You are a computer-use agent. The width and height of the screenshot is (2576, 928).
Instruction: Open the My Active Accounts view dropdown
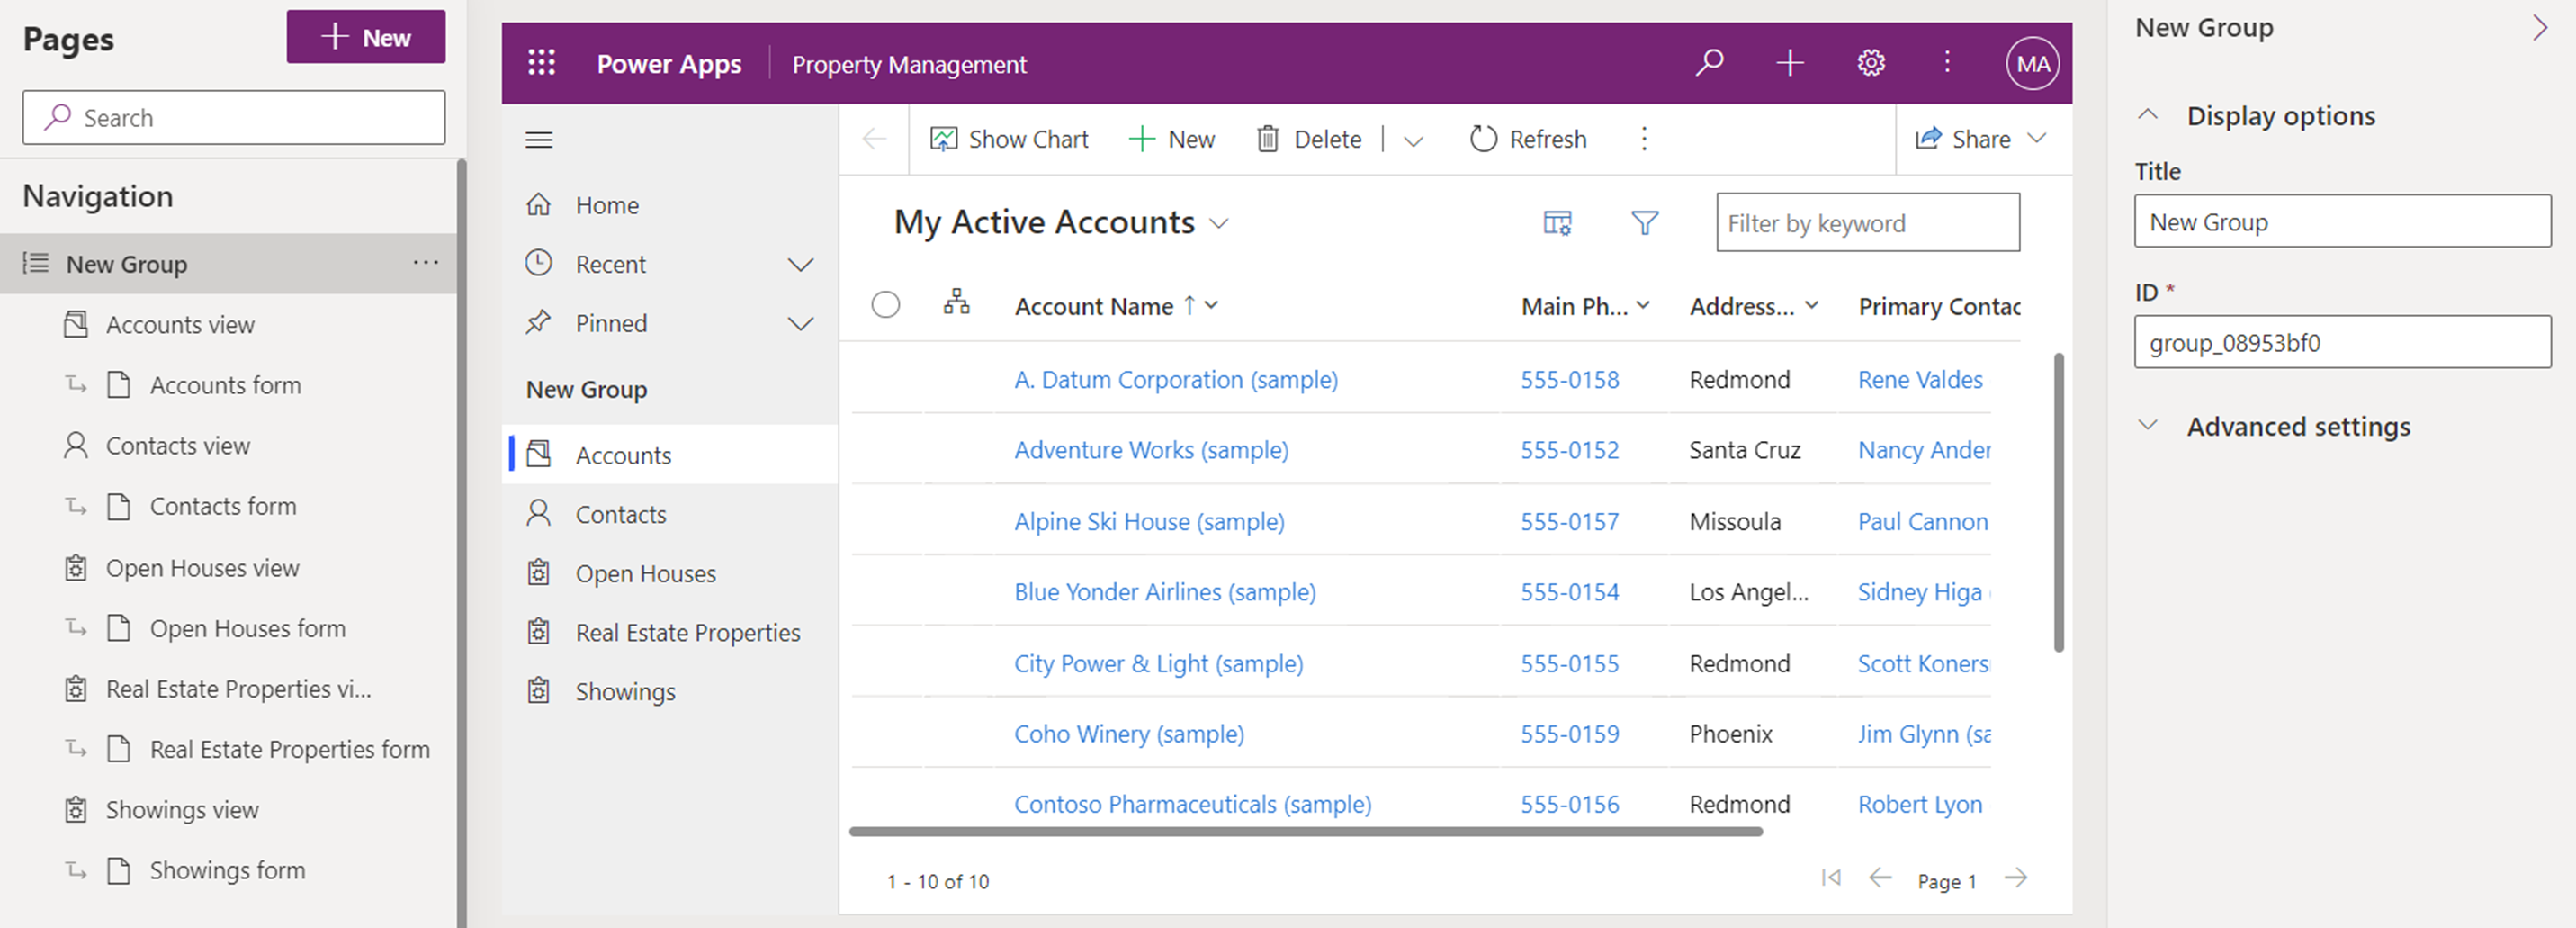pyautogui.click(x=1218, y=223)
